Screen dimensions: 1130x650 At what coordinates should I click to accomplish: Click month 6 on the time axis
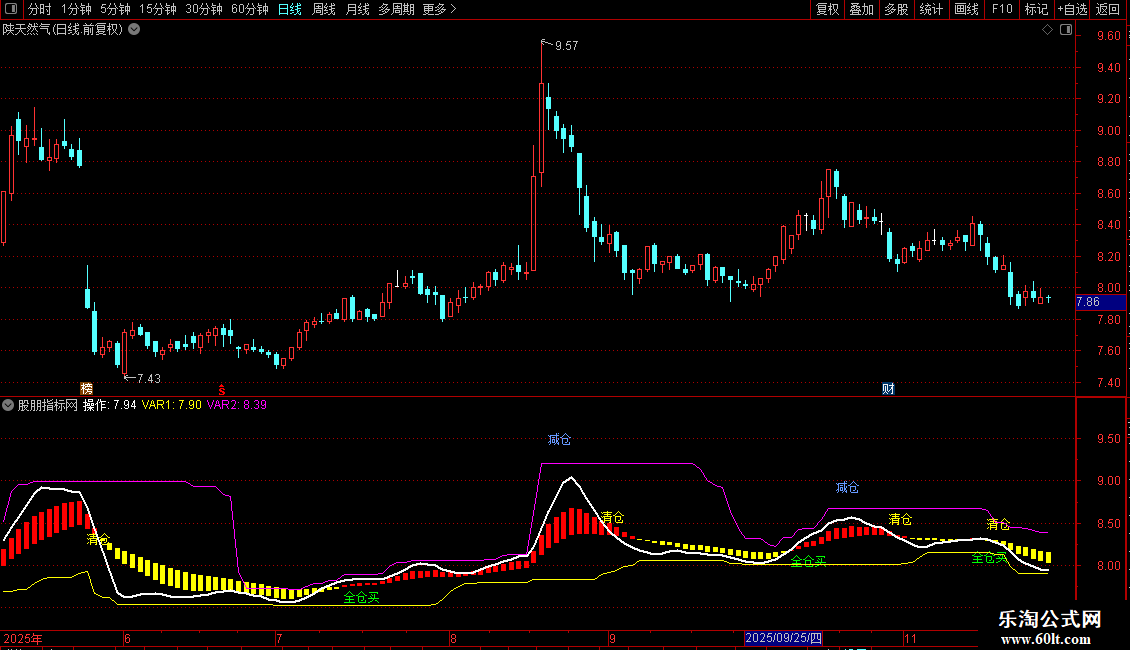(128, 638)
